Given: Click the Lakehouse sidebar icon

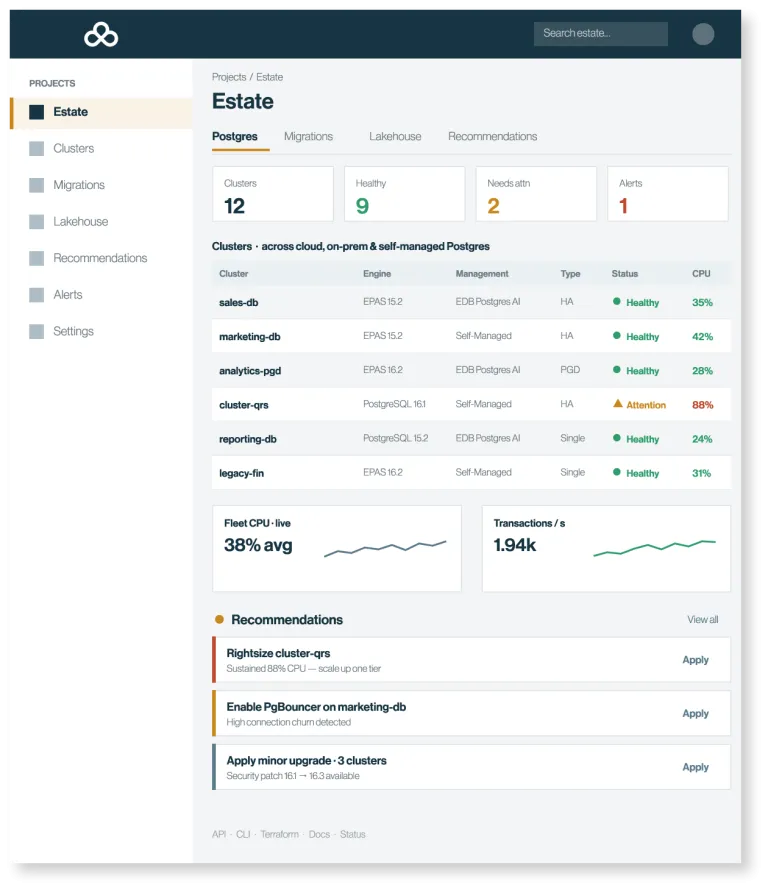Looking at the screenshot, I should tap(36, 222).
